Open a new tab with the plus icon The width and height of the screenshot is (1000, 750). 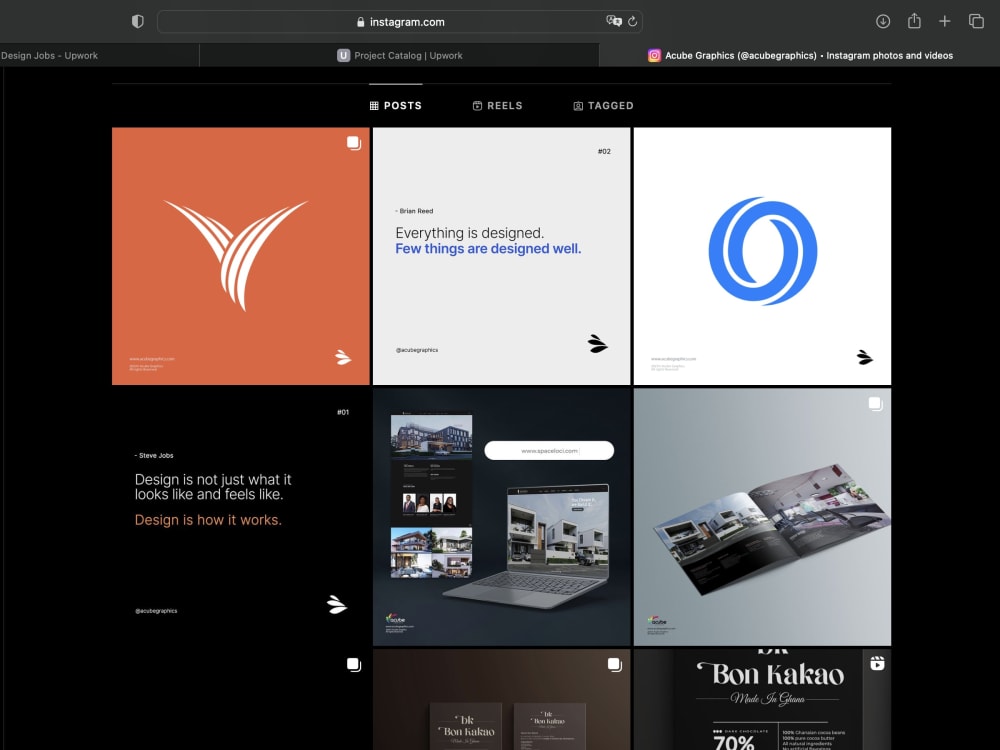(945, 21)
